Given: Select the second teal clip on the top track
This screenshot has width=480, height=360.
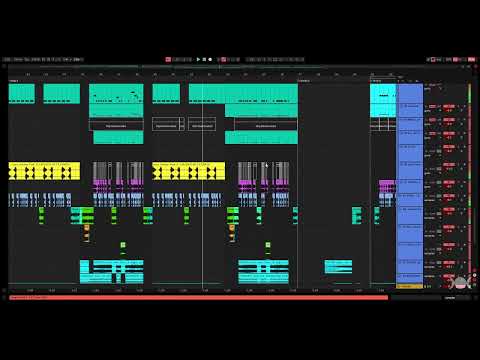Looking at the screenshot, I should coord(62,94).
